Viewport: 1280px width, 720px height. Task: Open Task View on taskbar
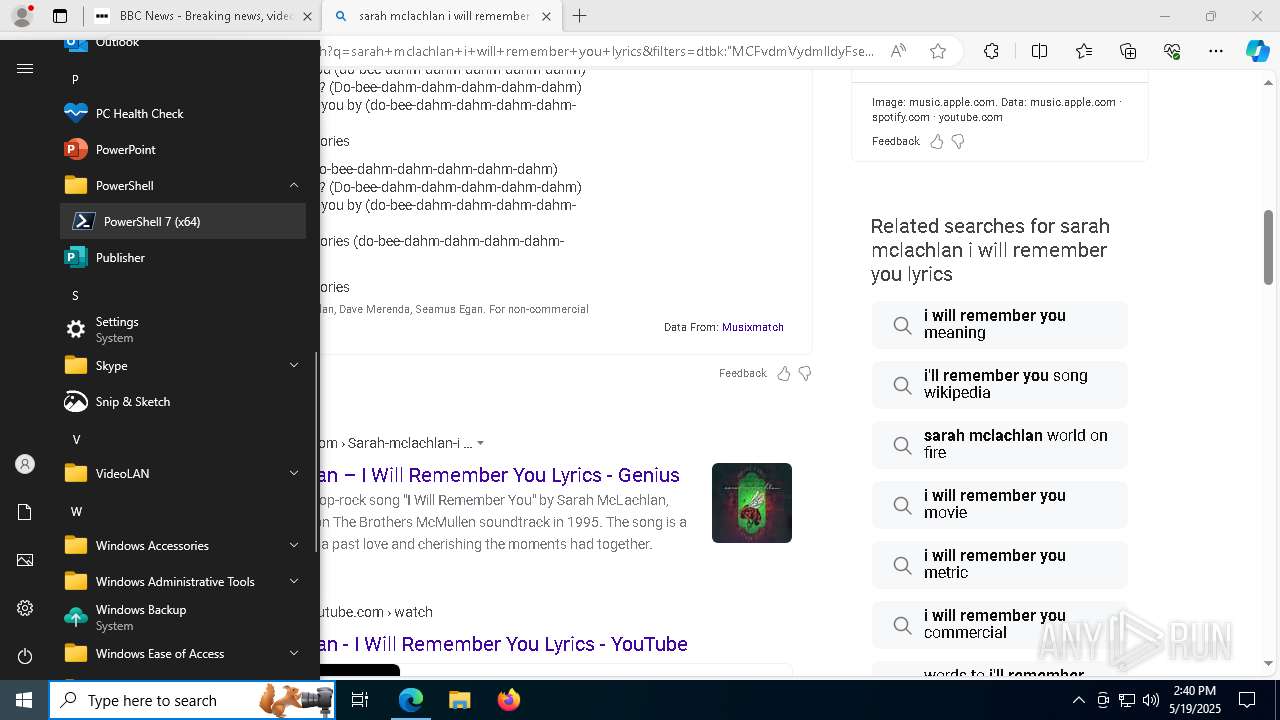361,700
